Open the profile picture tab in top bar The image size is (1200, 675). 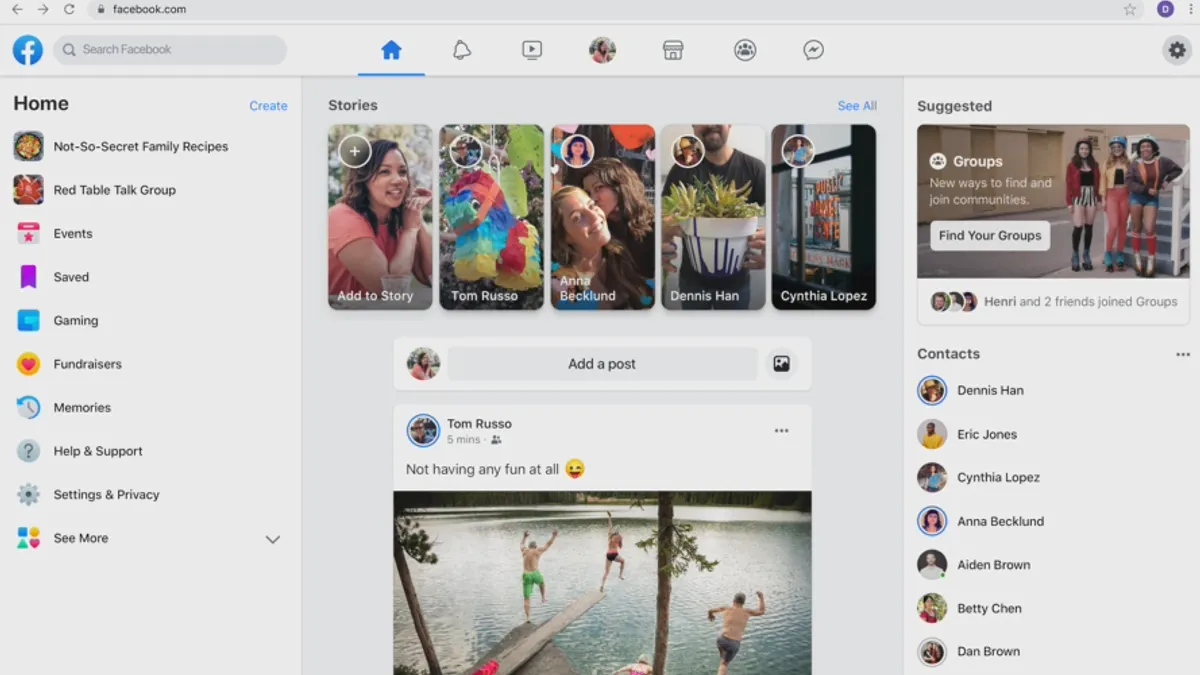[x=602, y=50]
